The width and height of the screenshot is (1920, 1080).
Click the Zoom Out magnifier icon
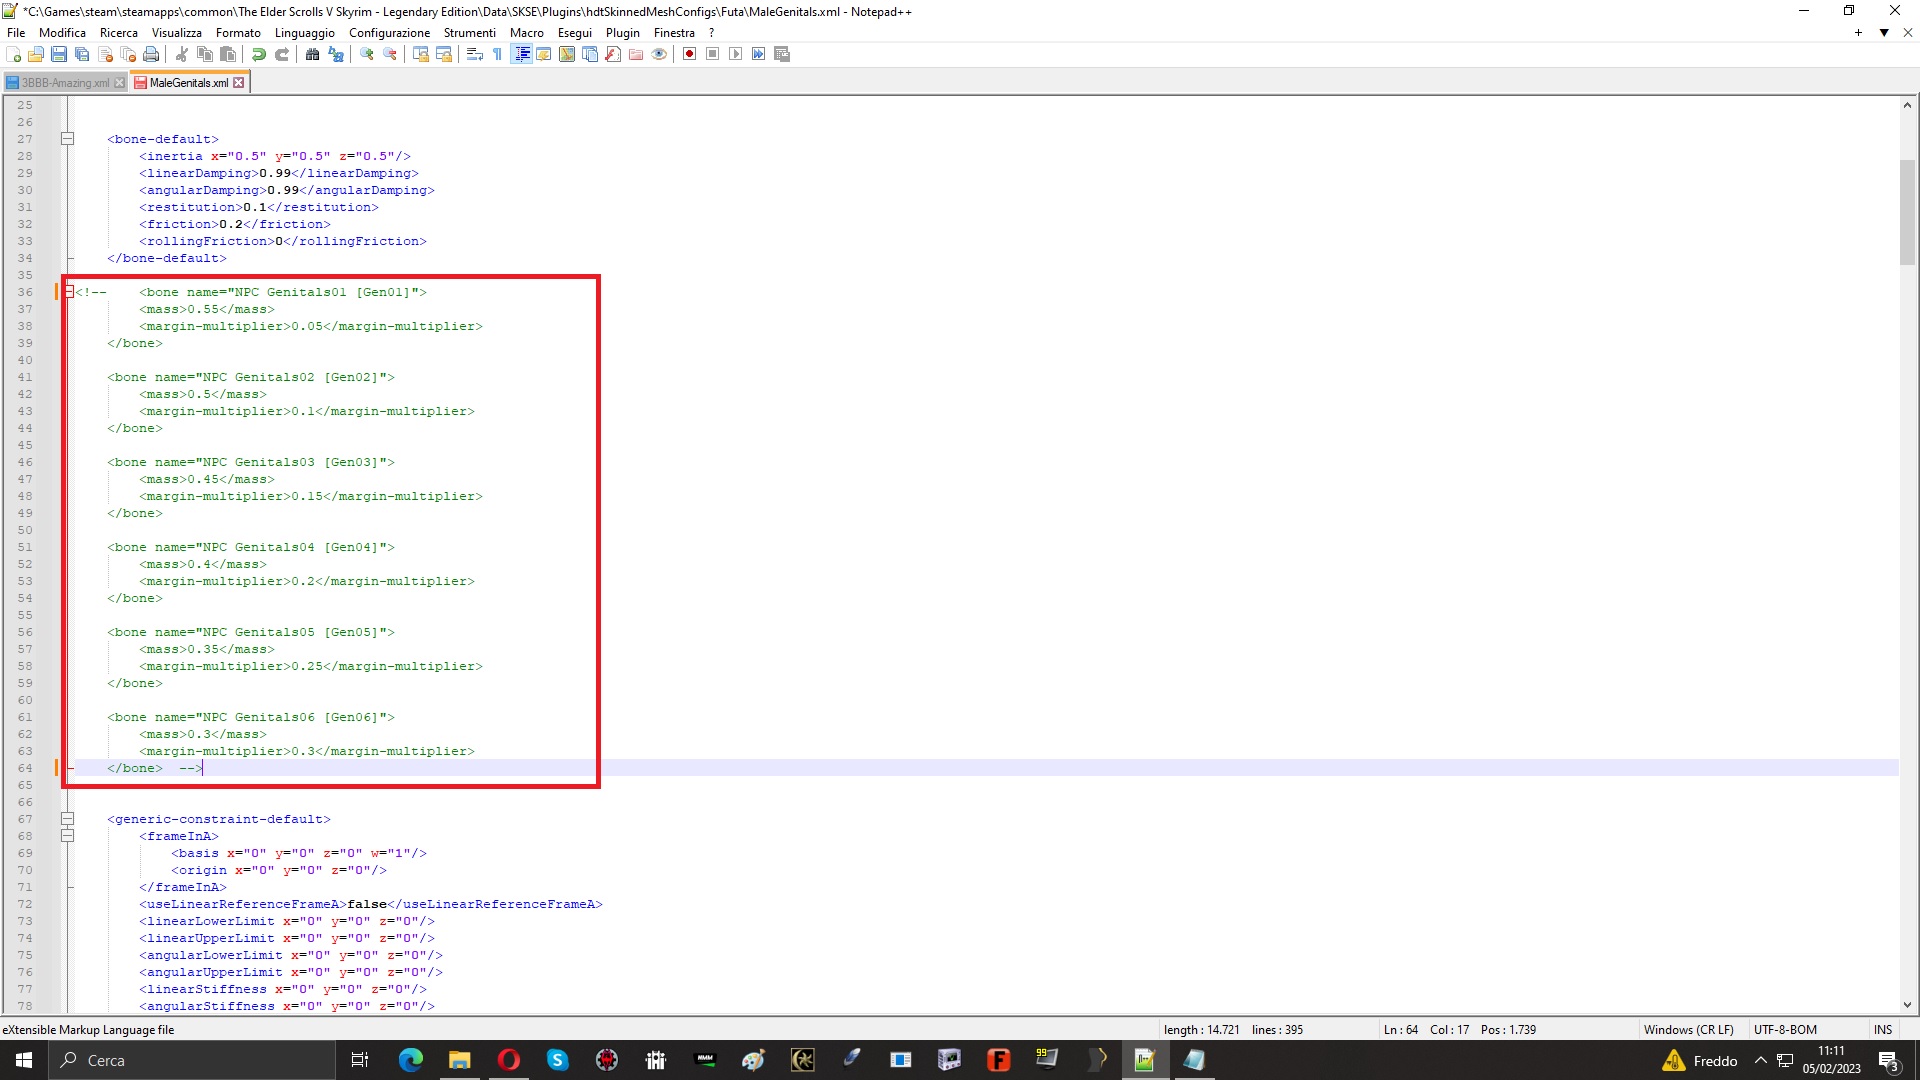(390, 54)
